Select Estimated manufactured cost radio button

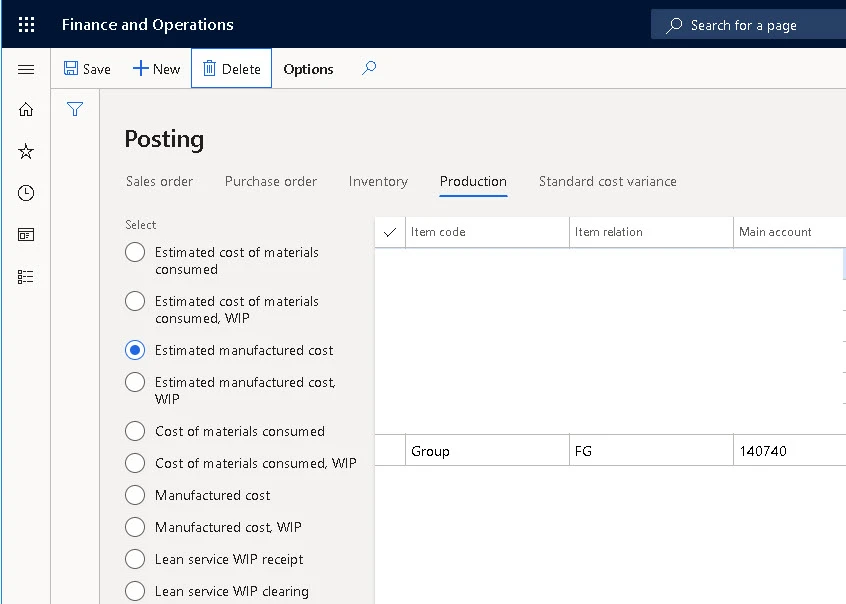click(x=135, y=350)
